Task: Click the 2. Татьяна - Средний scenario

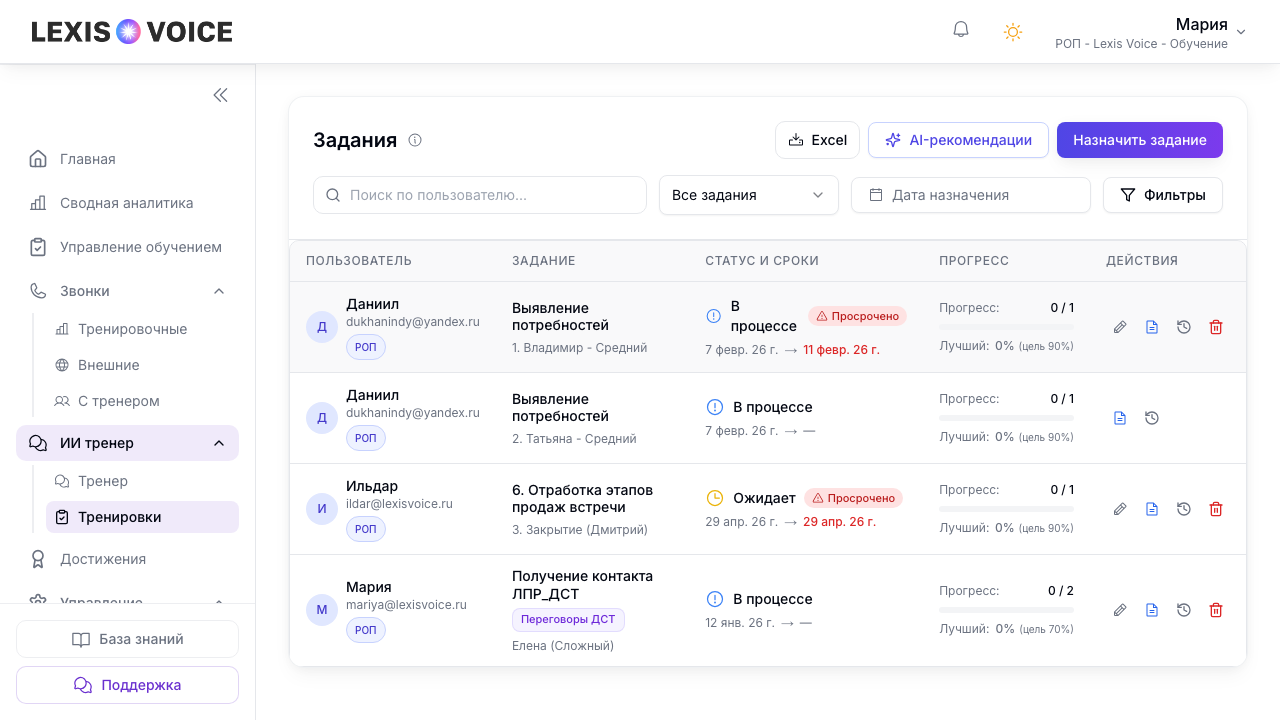Action: point(574,439)
